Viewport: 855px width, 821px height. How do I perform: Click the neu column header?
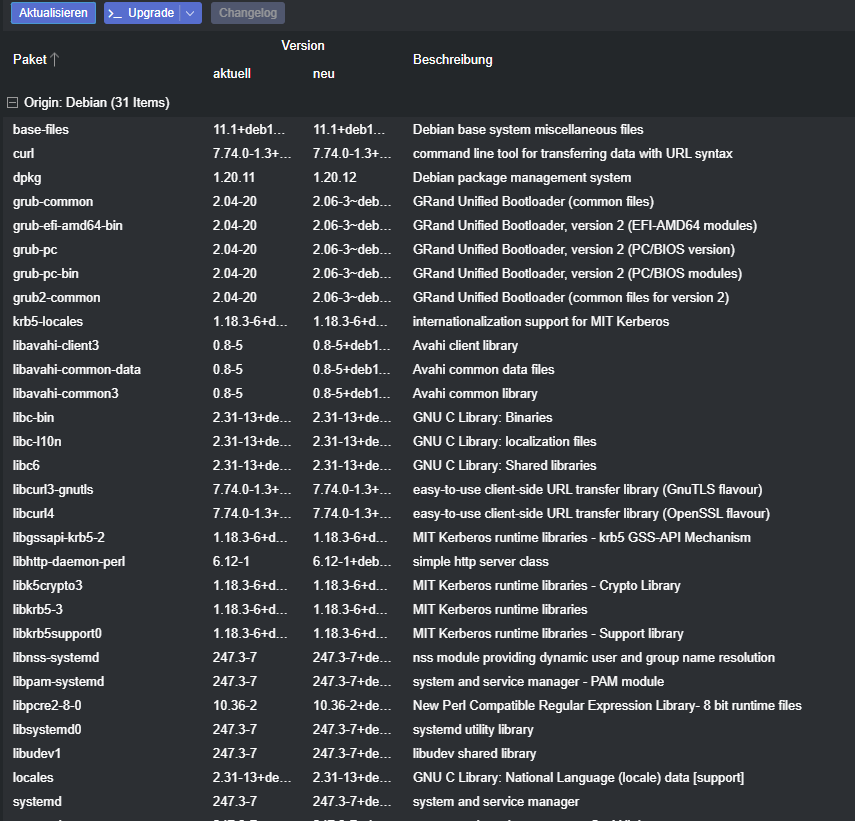pyautogui.click(x=324, y=74)
